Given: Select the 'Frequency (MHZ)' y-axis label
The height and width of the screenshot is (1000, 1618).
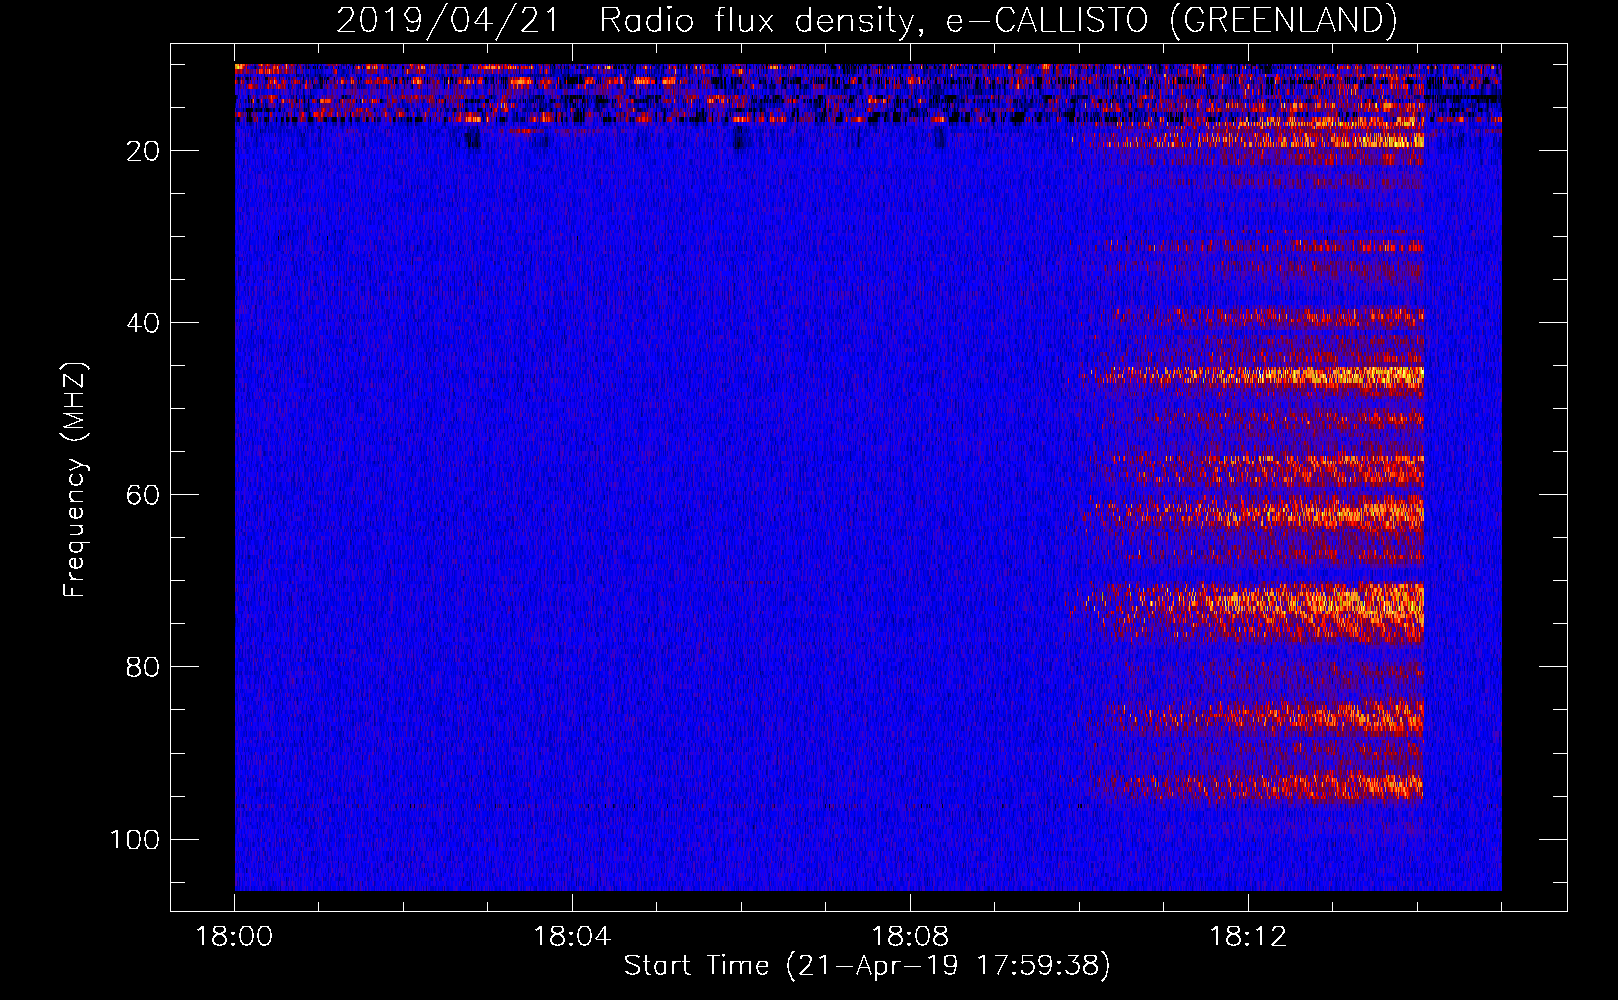Looking at the screenshot, I should coord(75,480).
